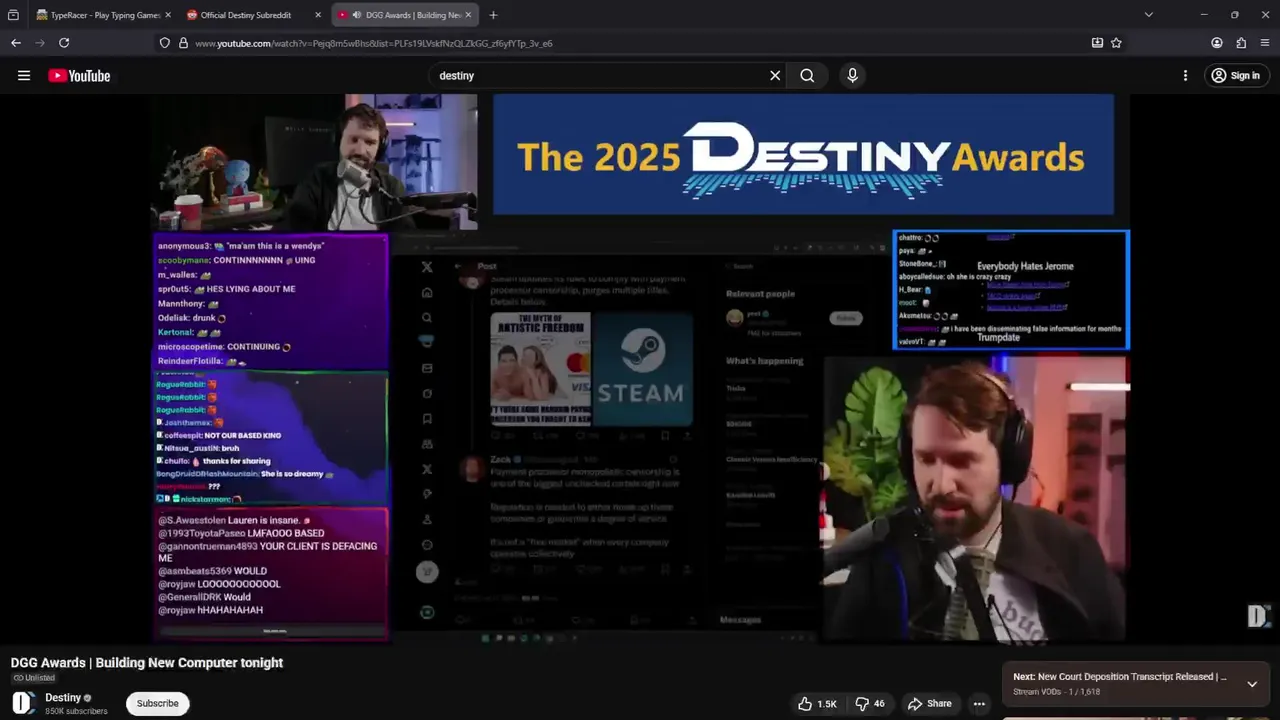This screenshot has width=1280, height=720.
Task: Click Stream VODs playlist label
Action: pyautogui.click(x=1039, y=692)
